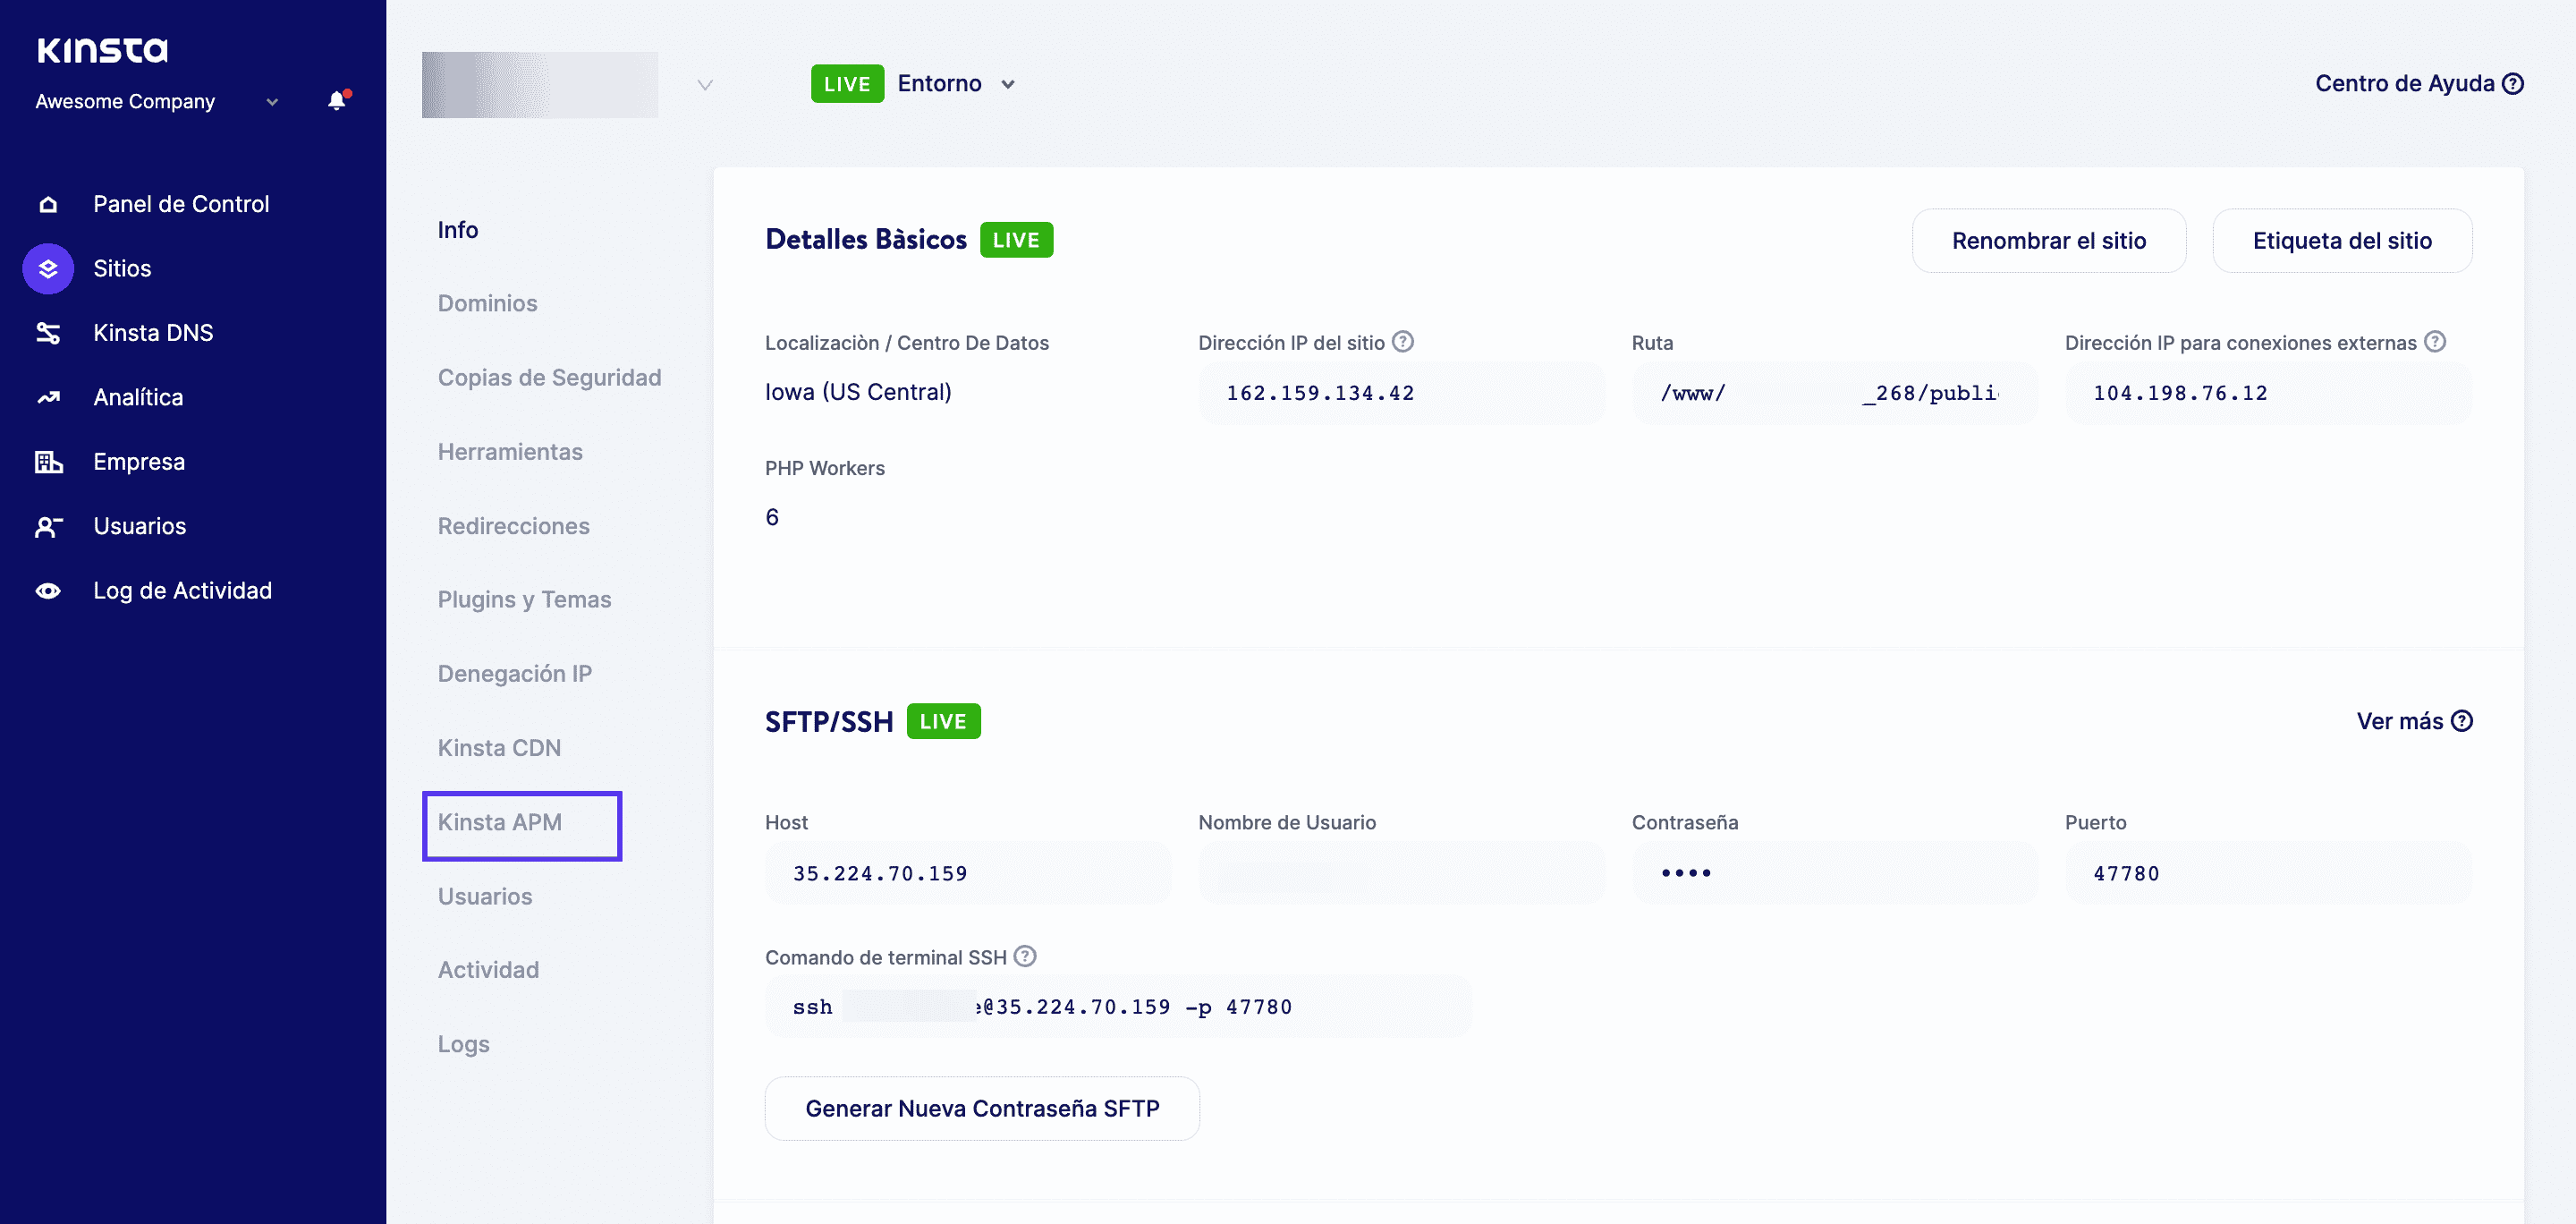Open the Panel de Control home icon
The image size is (2576, 1224).
tap(48, 203)
